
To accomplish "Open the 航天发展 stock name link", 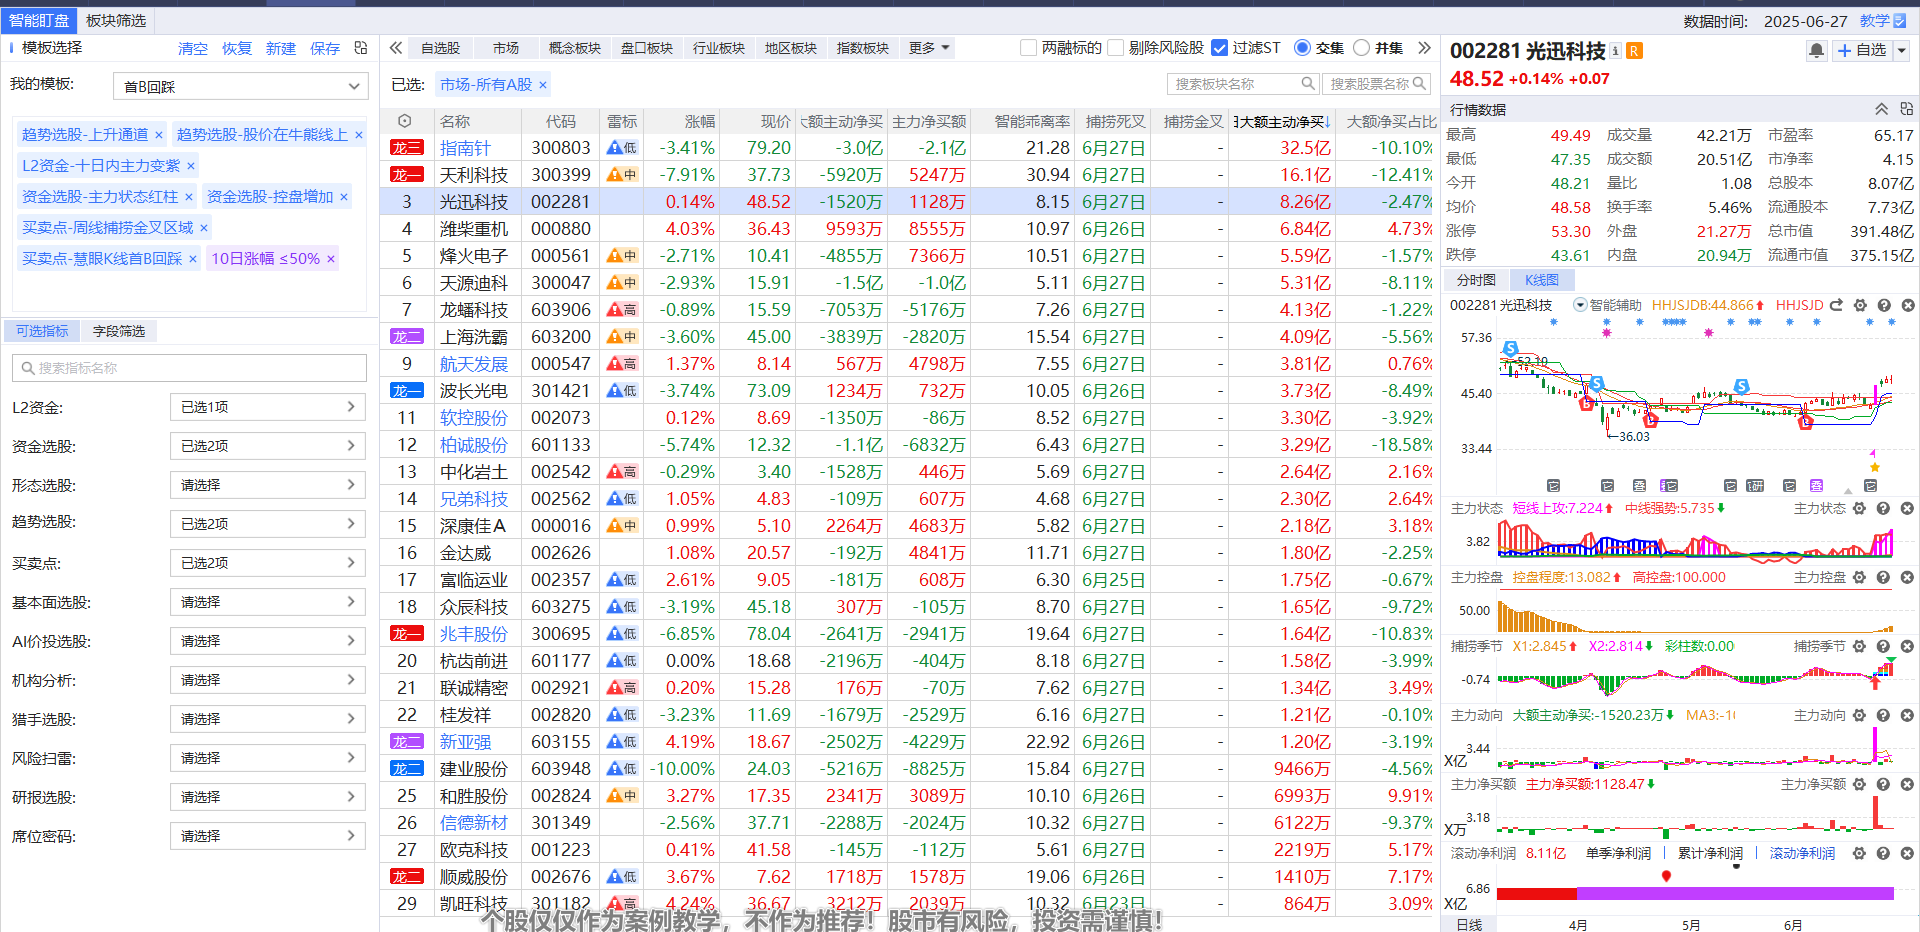I will tap(474, 364).
